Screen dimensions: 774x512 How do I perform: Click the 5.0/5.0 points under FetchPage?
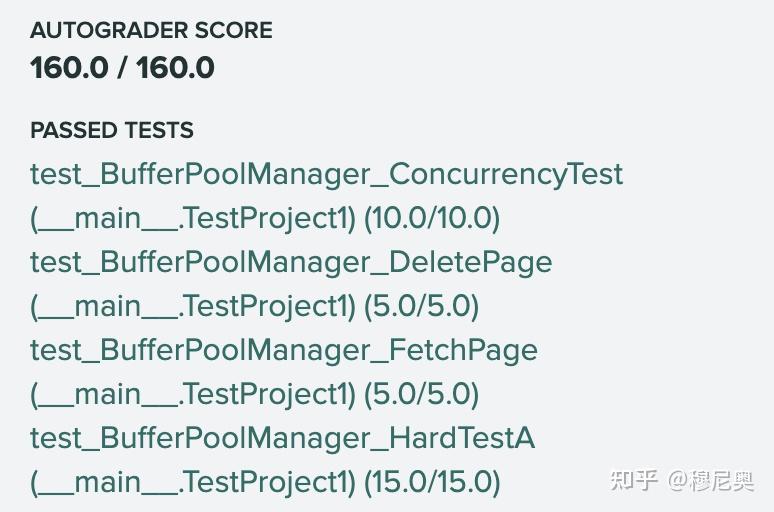tap(422, 394)
